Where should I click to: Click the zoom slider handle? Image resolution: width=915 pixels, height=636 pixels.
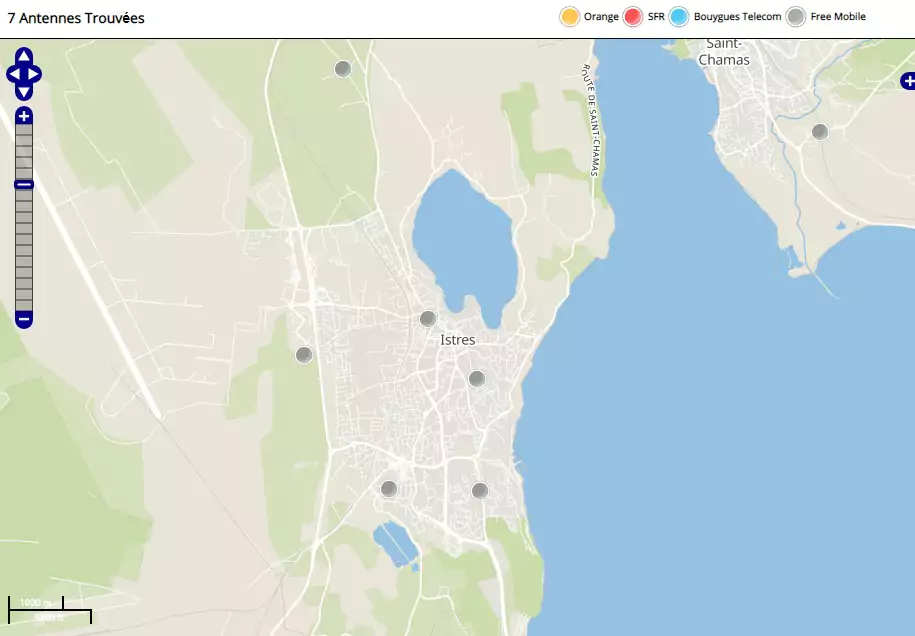click(x=24, y=184)
